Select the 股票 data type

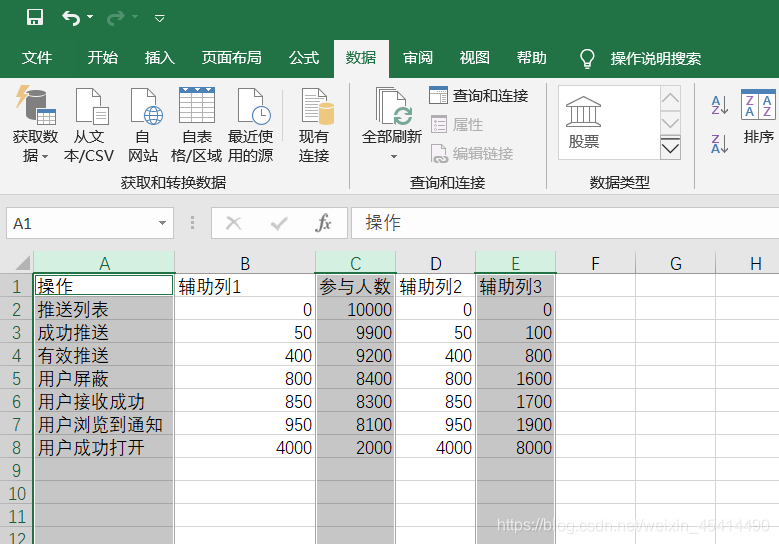[584, 123]
